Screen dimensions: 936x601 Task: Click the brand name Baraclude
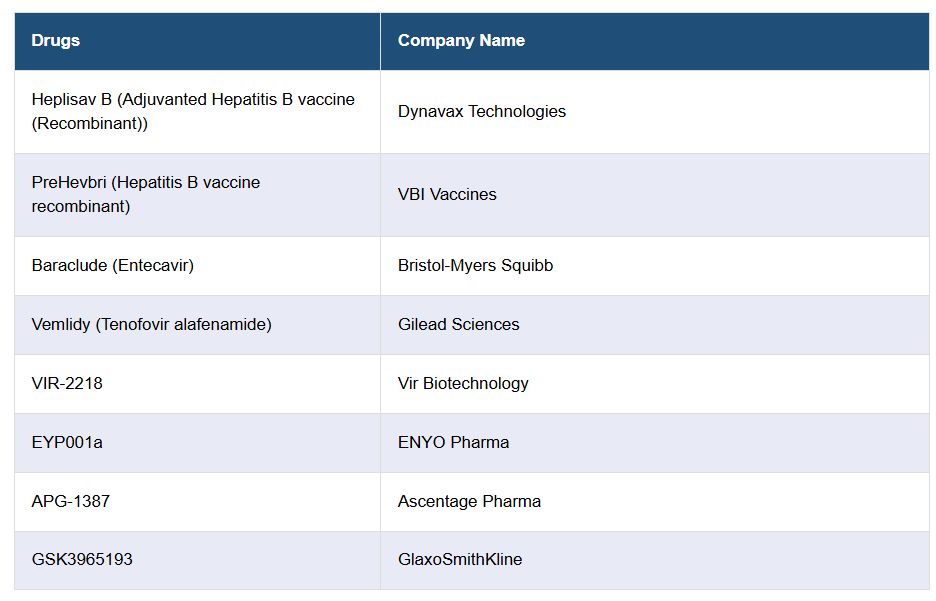[x=70, y=266]
